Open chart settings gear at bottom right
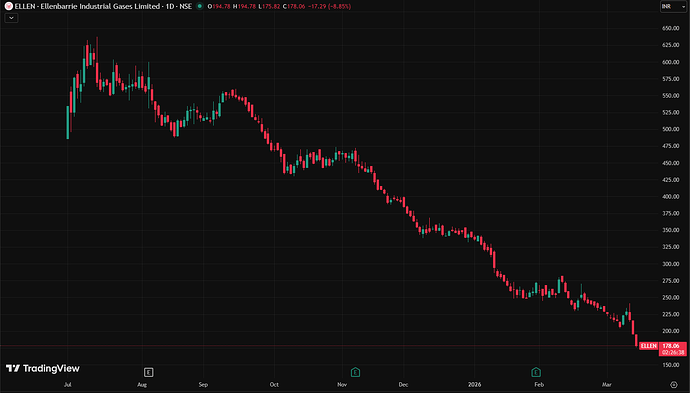The image size is (690, 393). [x=674, y=385]
